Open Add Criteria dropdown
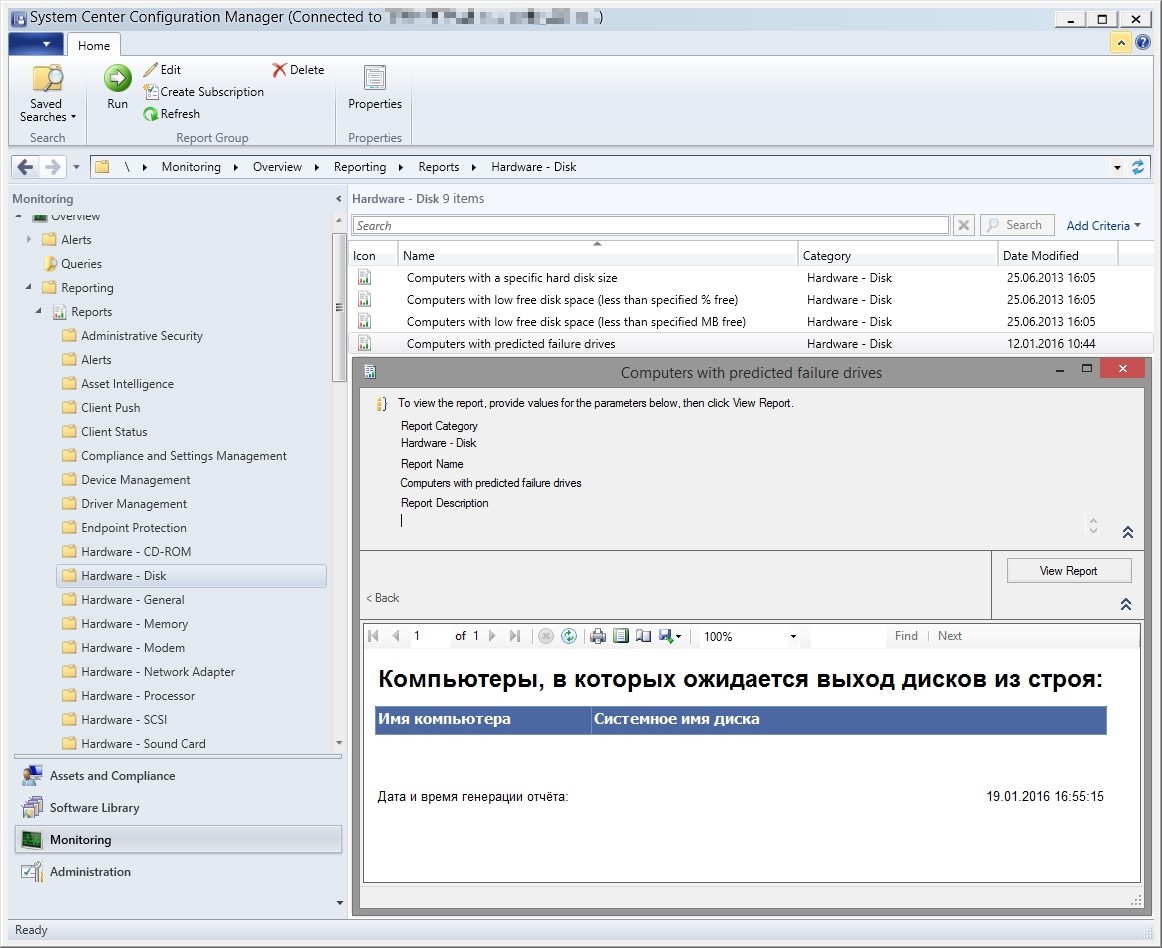1162x948 pixels. [1103, 226]
